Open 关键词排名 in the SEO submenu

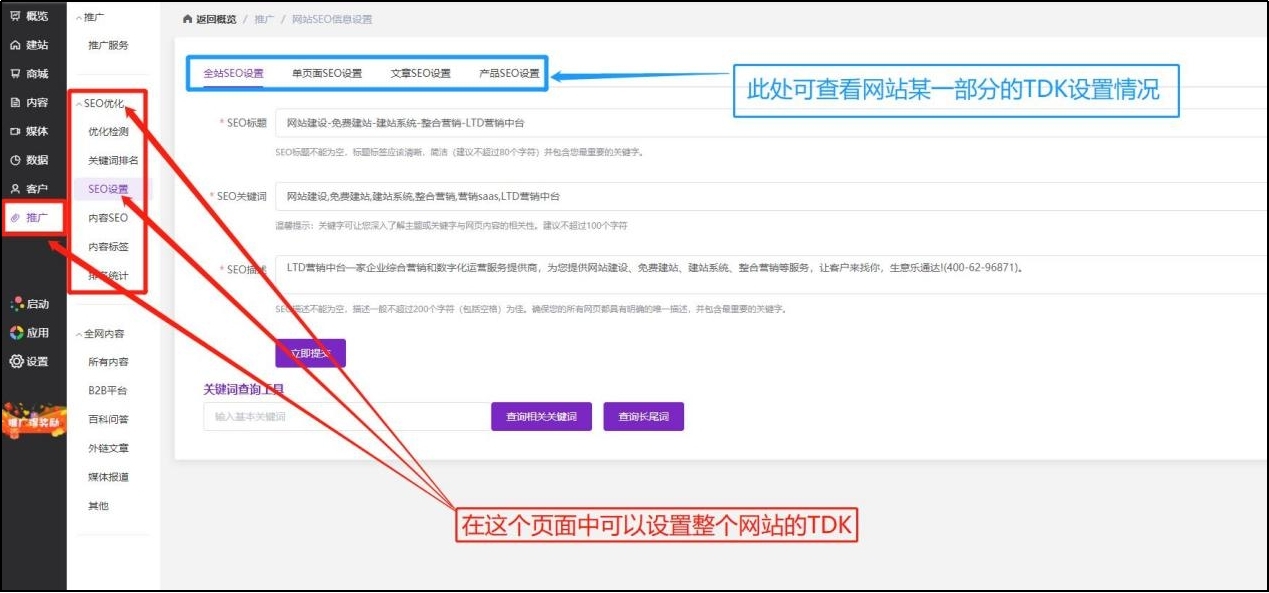pos(113,160)
